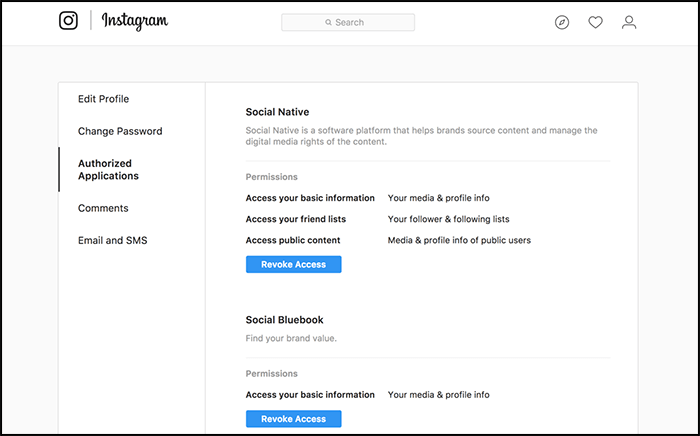Open the Explore compass icon
The image size is (700, 436).
click(562, 22)
